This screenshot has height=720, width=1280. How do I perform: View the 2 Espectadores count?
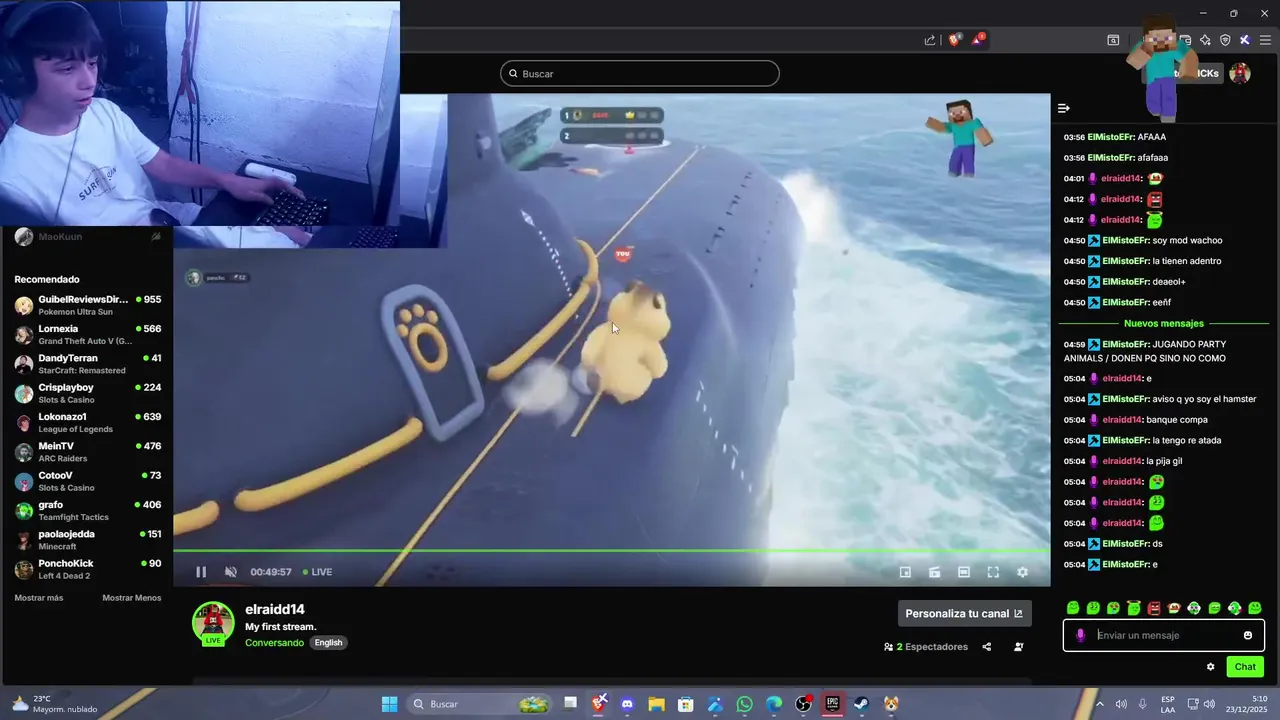pyautogui.click(x=926, y=647)
